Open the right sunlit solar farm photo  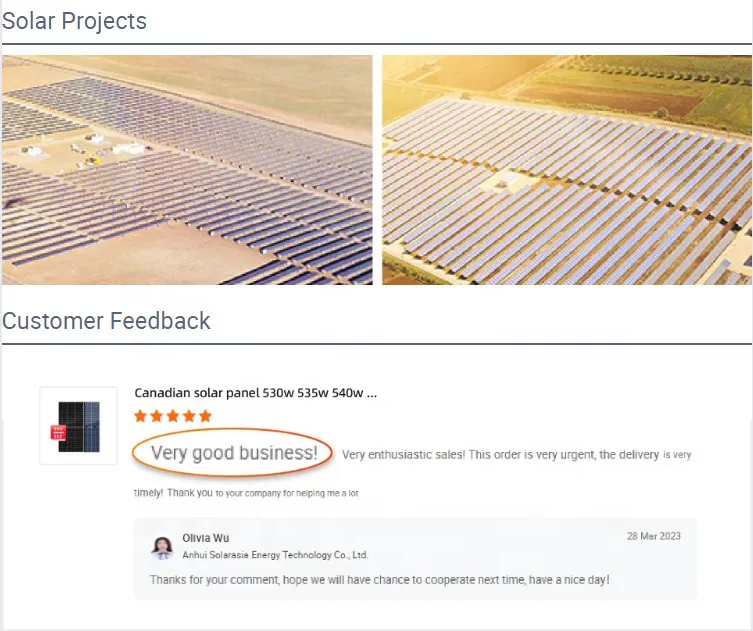(566, 170)
